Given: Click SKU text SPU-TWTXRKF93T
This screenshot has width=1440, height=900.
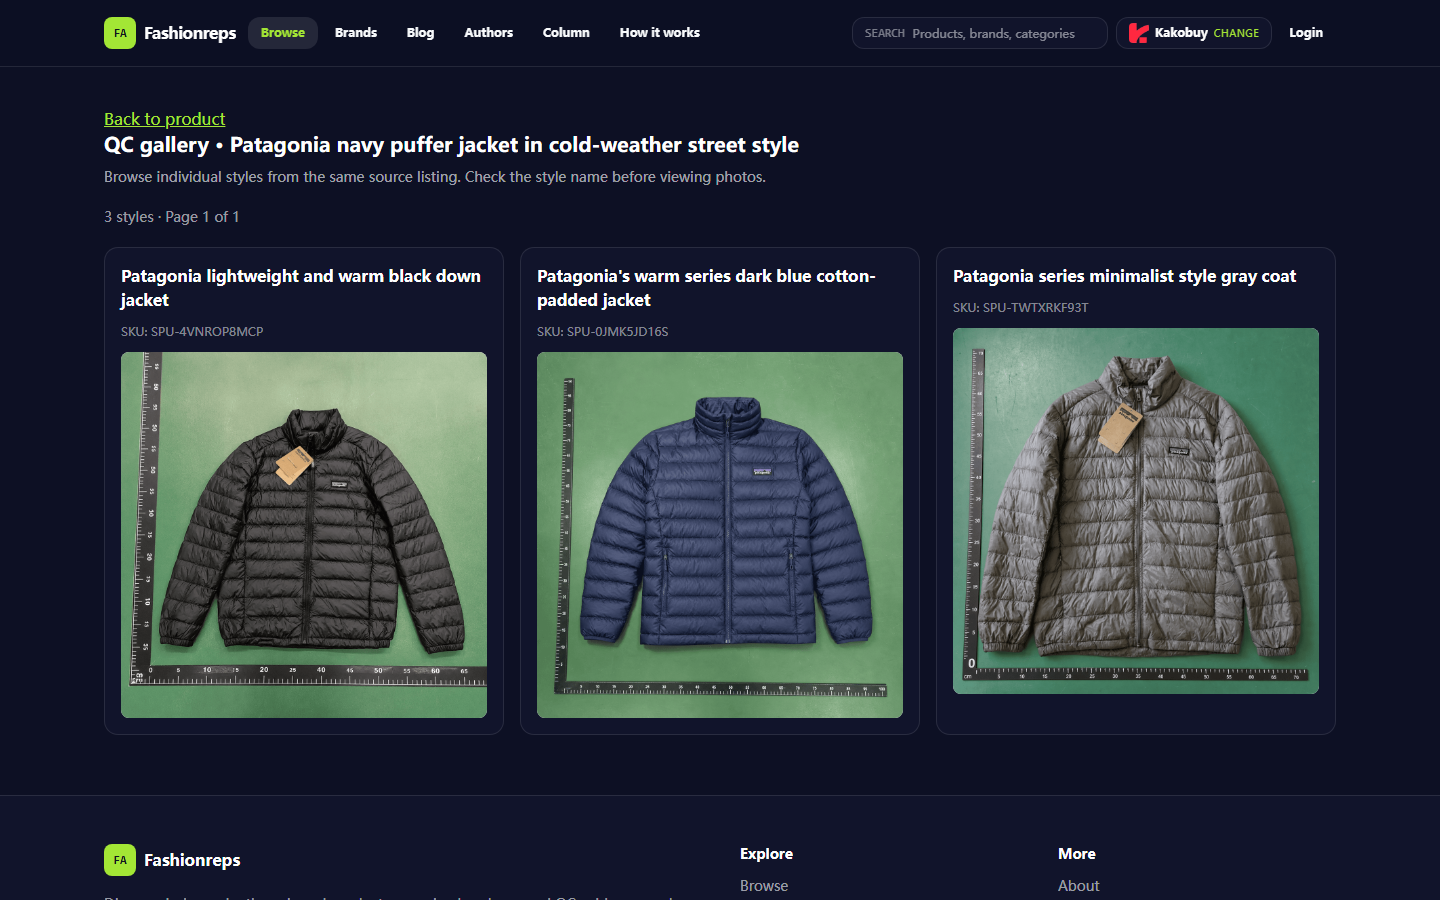Looking at the screenshot, I should (x=1021, y=308).
